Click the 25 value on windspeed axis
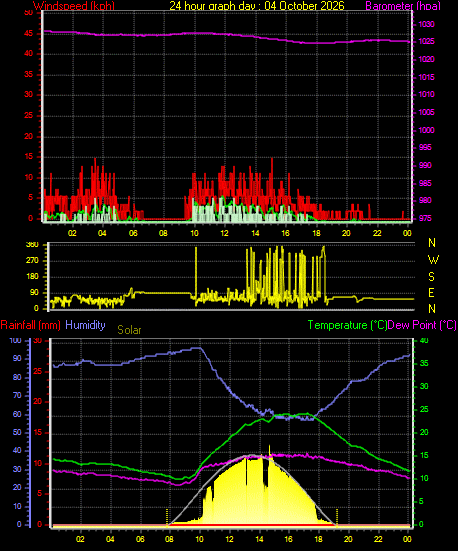The width and height of the screenshot is (458, 551). coord(28,116)
